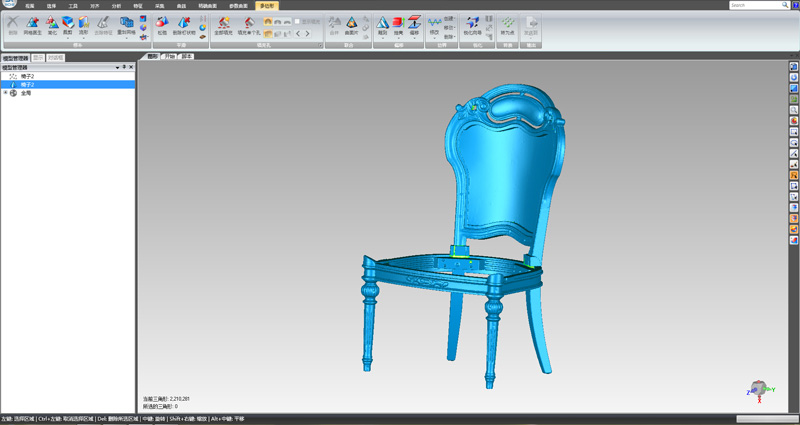This screenshot has width=800, height=425.
Task: Toggle the checkbox in the fill holes group
Action: [x=297, y=21]
